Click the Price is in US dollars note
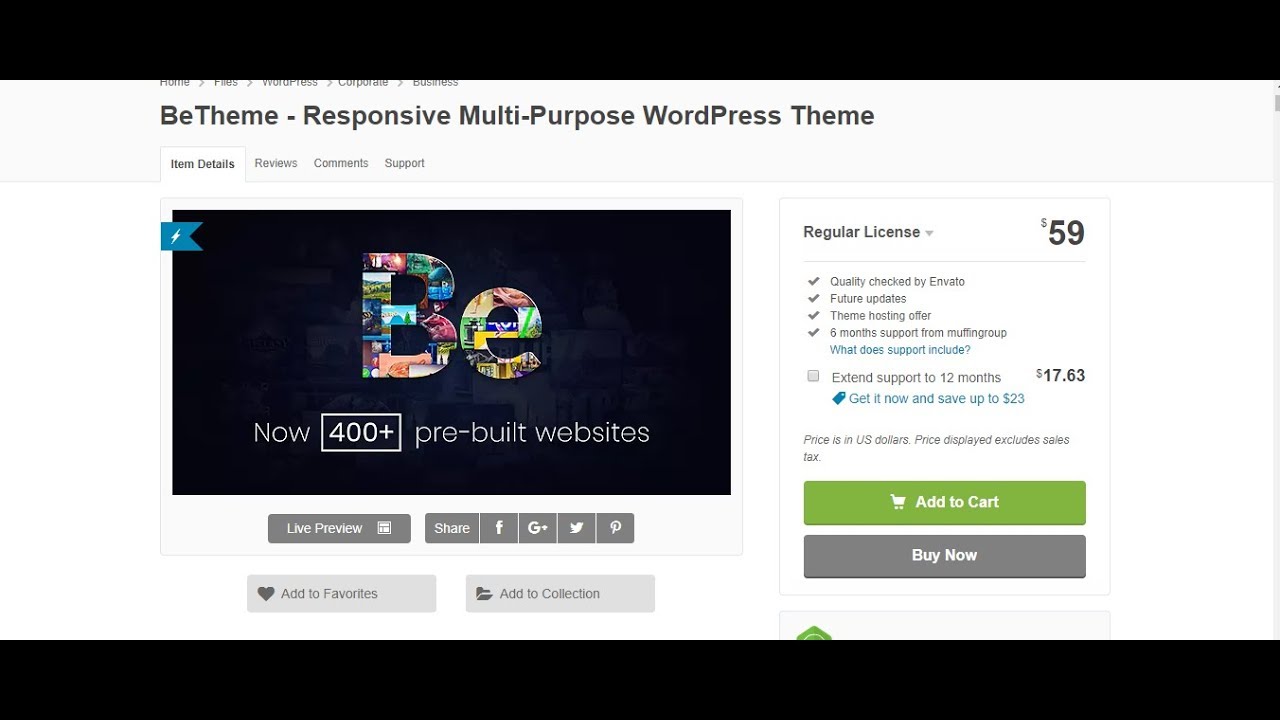 937,448
